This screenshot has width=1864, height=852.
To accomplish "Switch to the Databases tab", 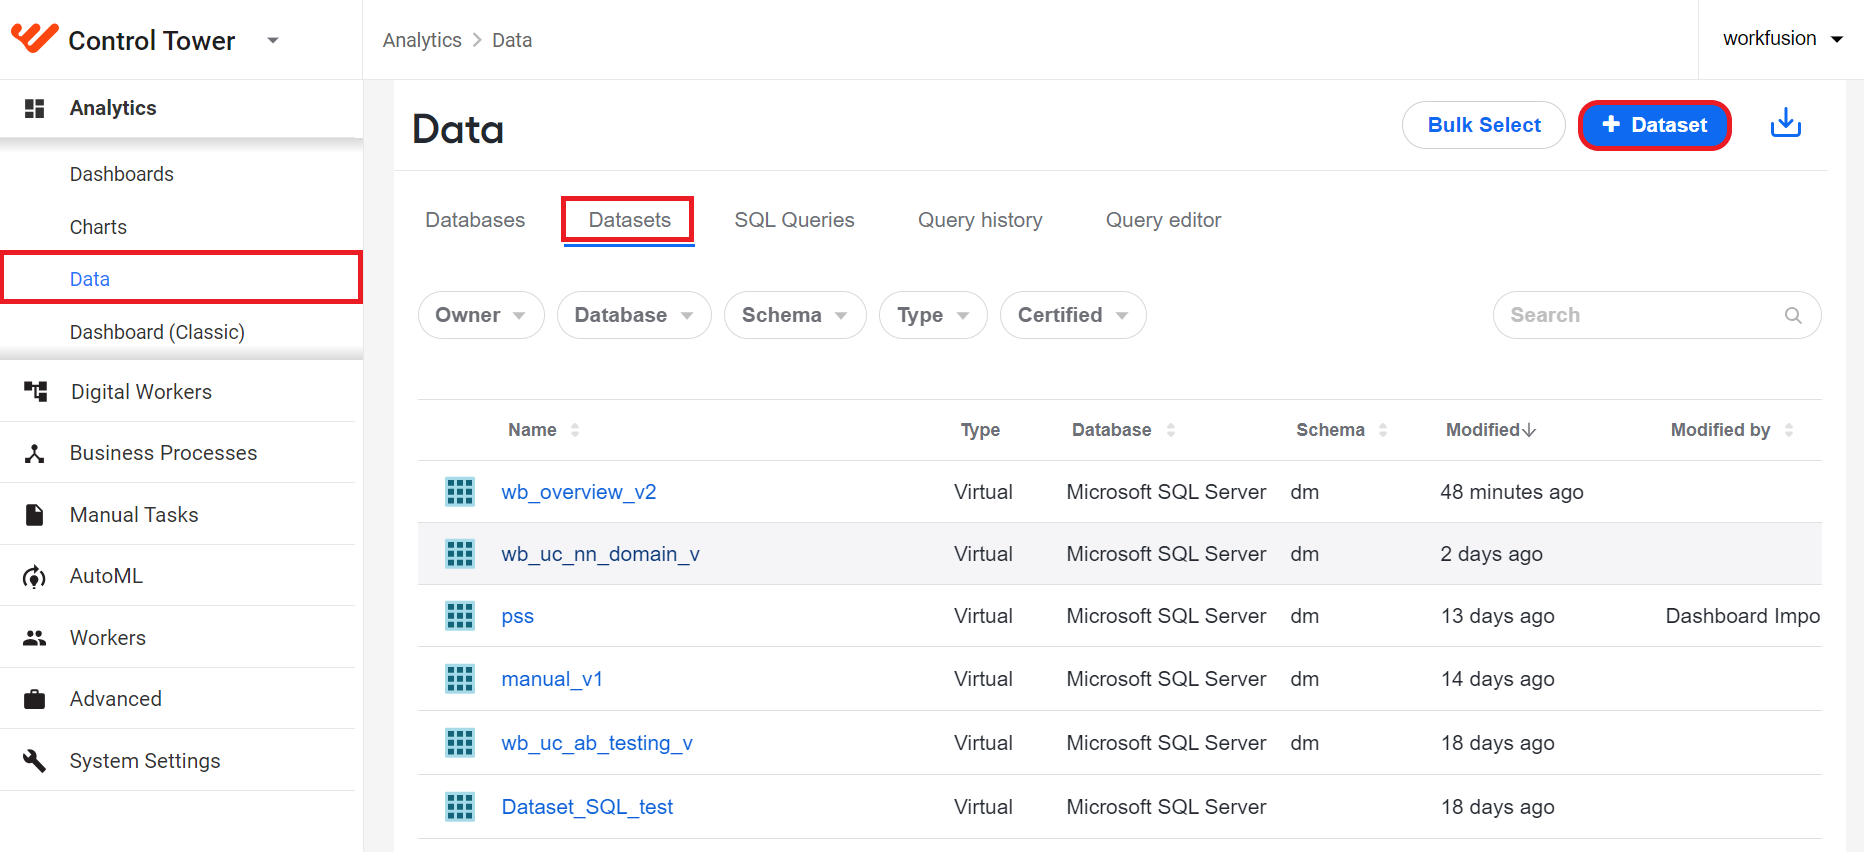I will tap(475, 220).
